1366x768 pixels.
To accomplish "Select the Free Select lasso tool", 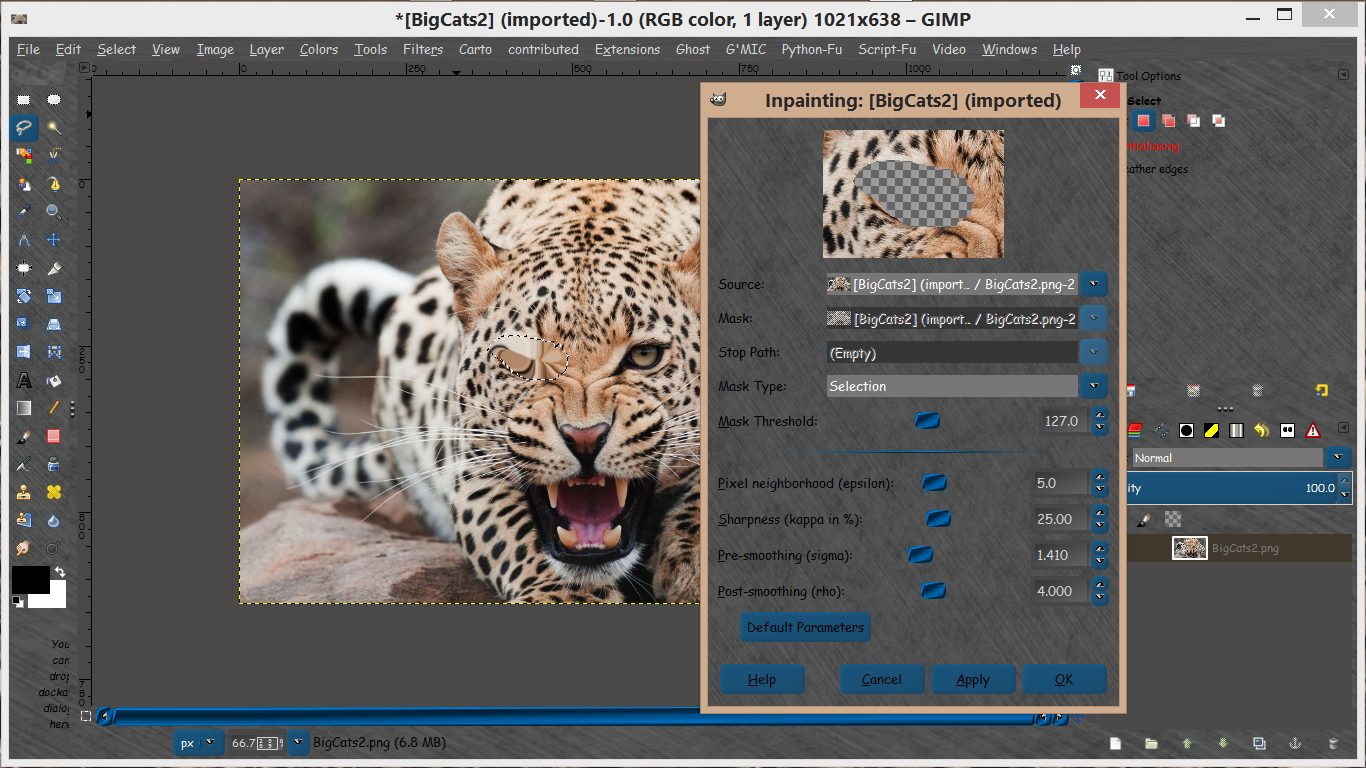I will click(x=24, y=127).
